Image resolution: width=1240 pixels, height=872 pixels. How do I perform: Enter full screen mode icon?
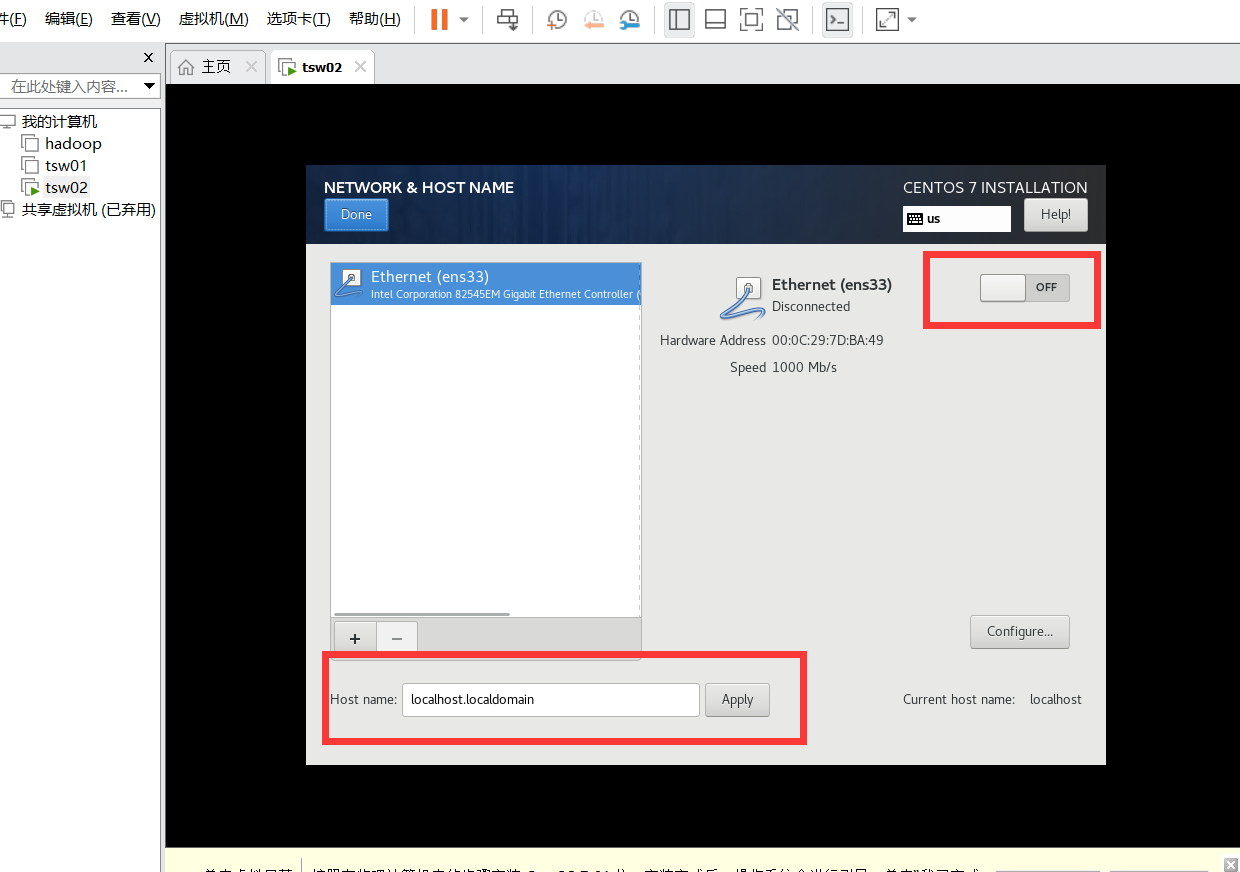click(751, 20)
